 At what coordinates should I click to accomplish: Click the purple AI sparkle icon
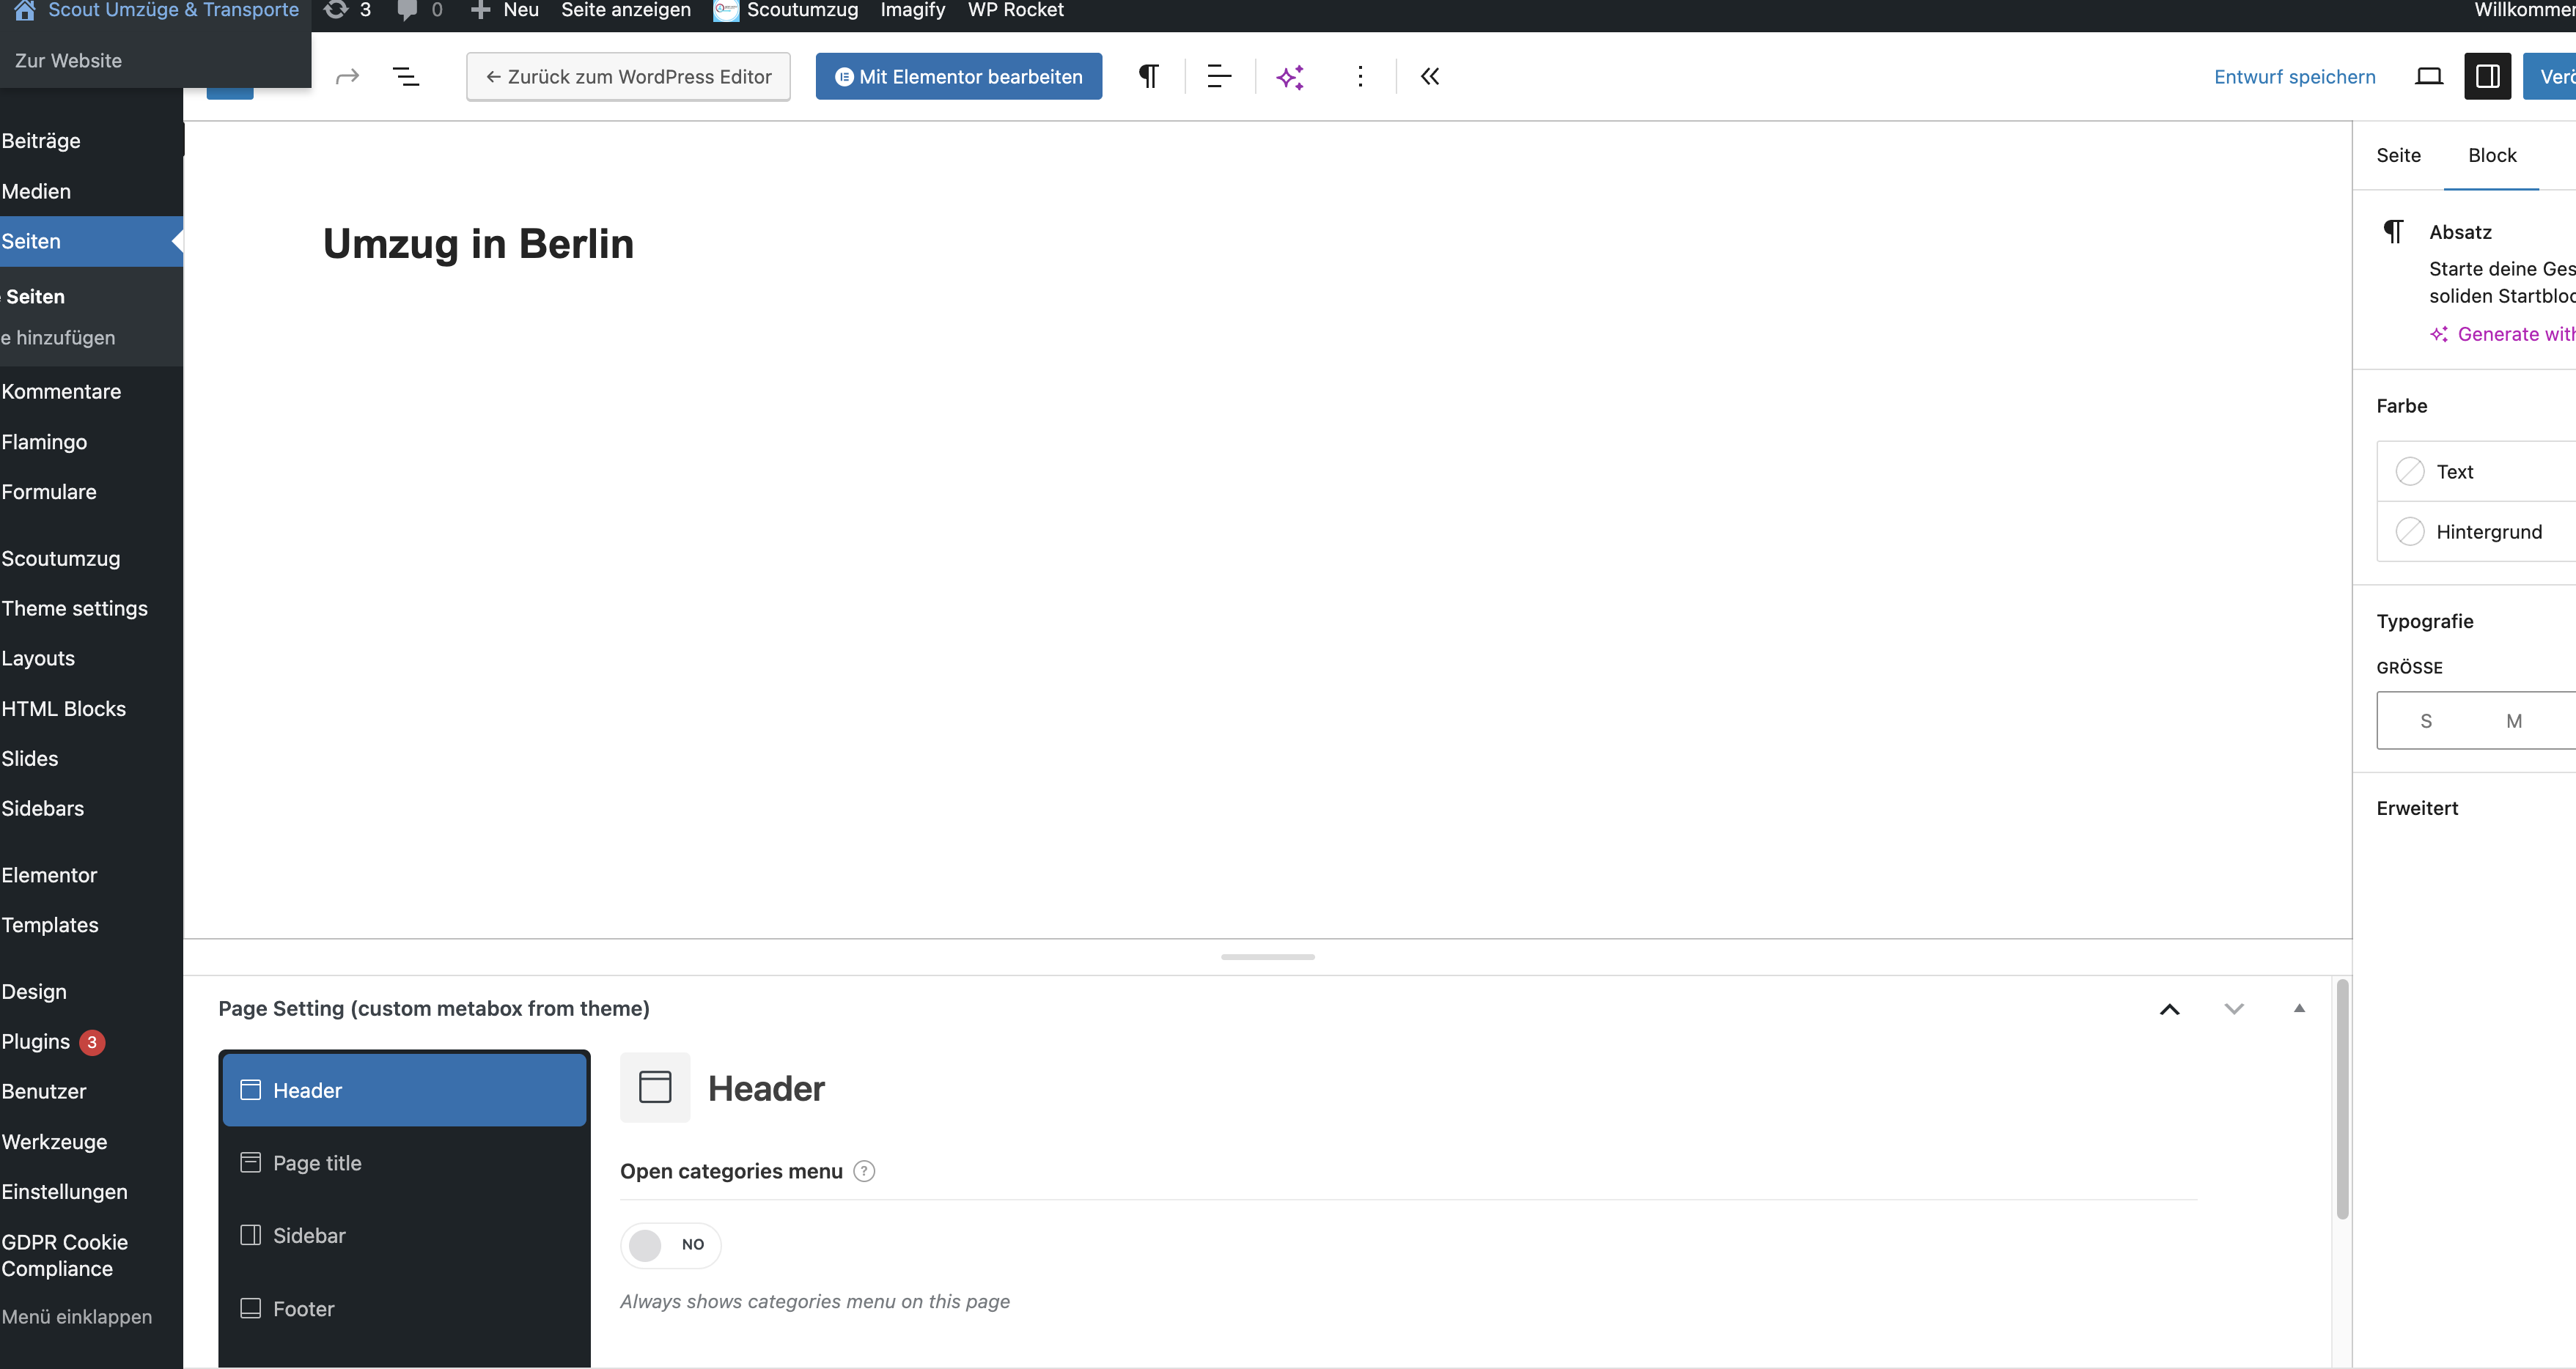(x=1290, y=77)
